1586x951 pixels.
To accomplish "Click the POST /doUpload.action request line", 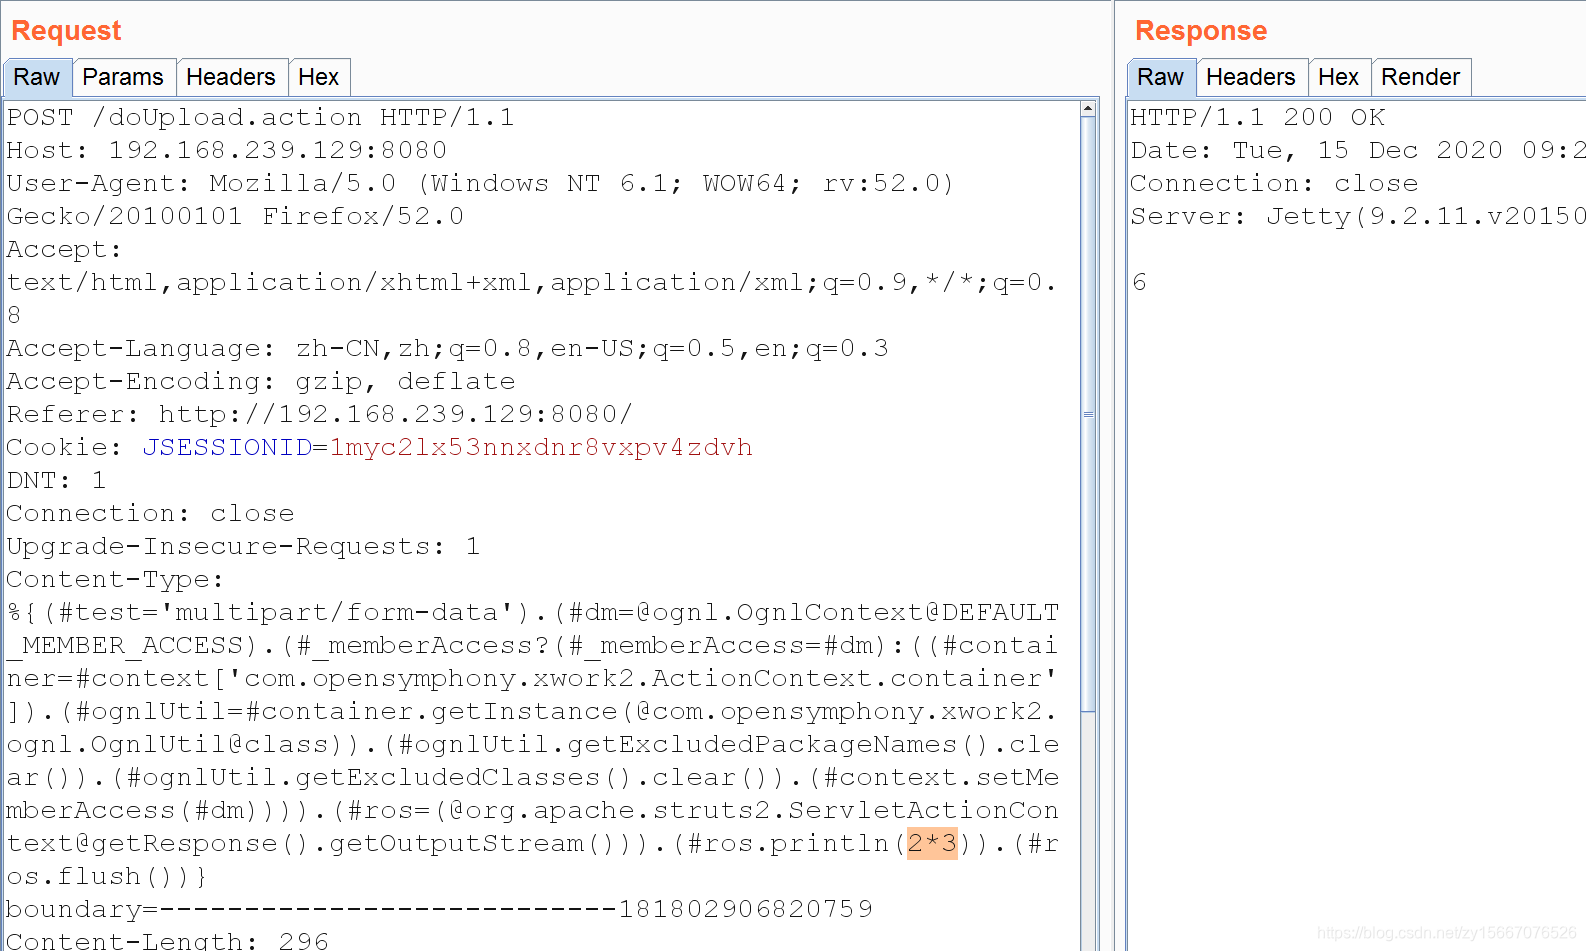I will tap(260, 117).
